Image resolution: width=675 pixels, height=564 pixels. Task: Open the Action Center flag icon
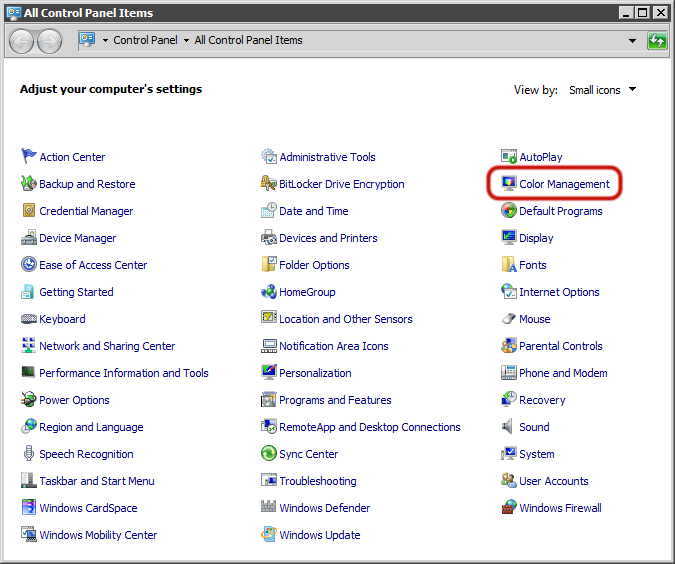[28, 156]
